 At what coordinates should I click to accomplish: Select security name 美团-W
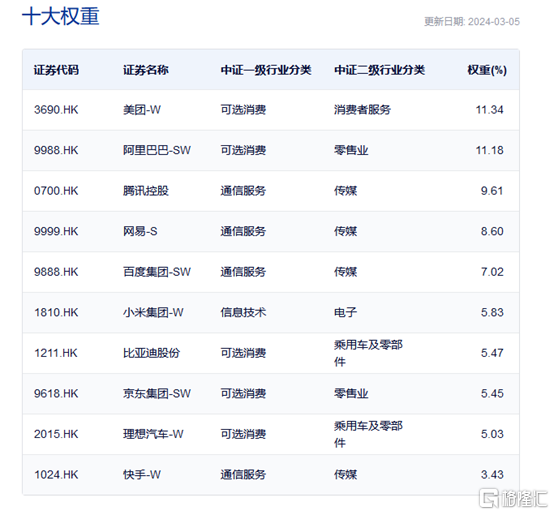(x=142, y=110)
